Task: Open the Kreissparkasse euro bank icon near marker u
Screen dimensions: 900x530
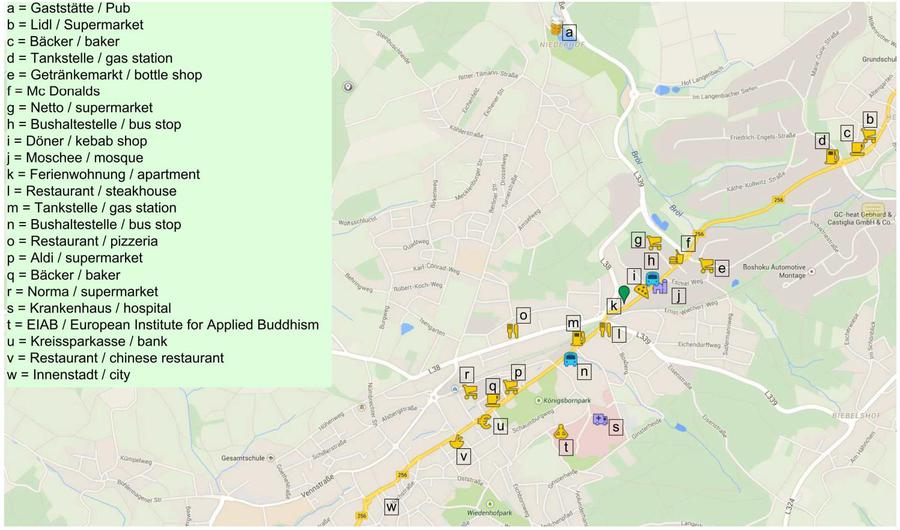Action: pos(485,422)
